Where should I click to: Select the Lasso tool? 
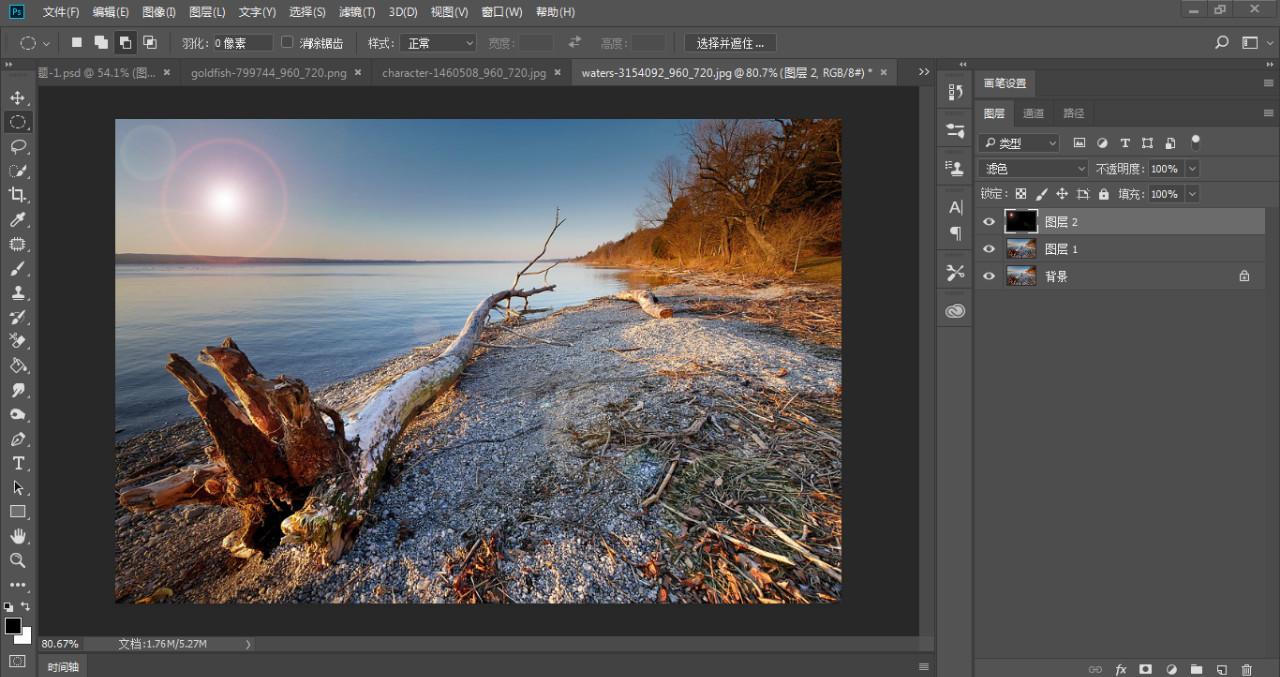pos(18,147)
